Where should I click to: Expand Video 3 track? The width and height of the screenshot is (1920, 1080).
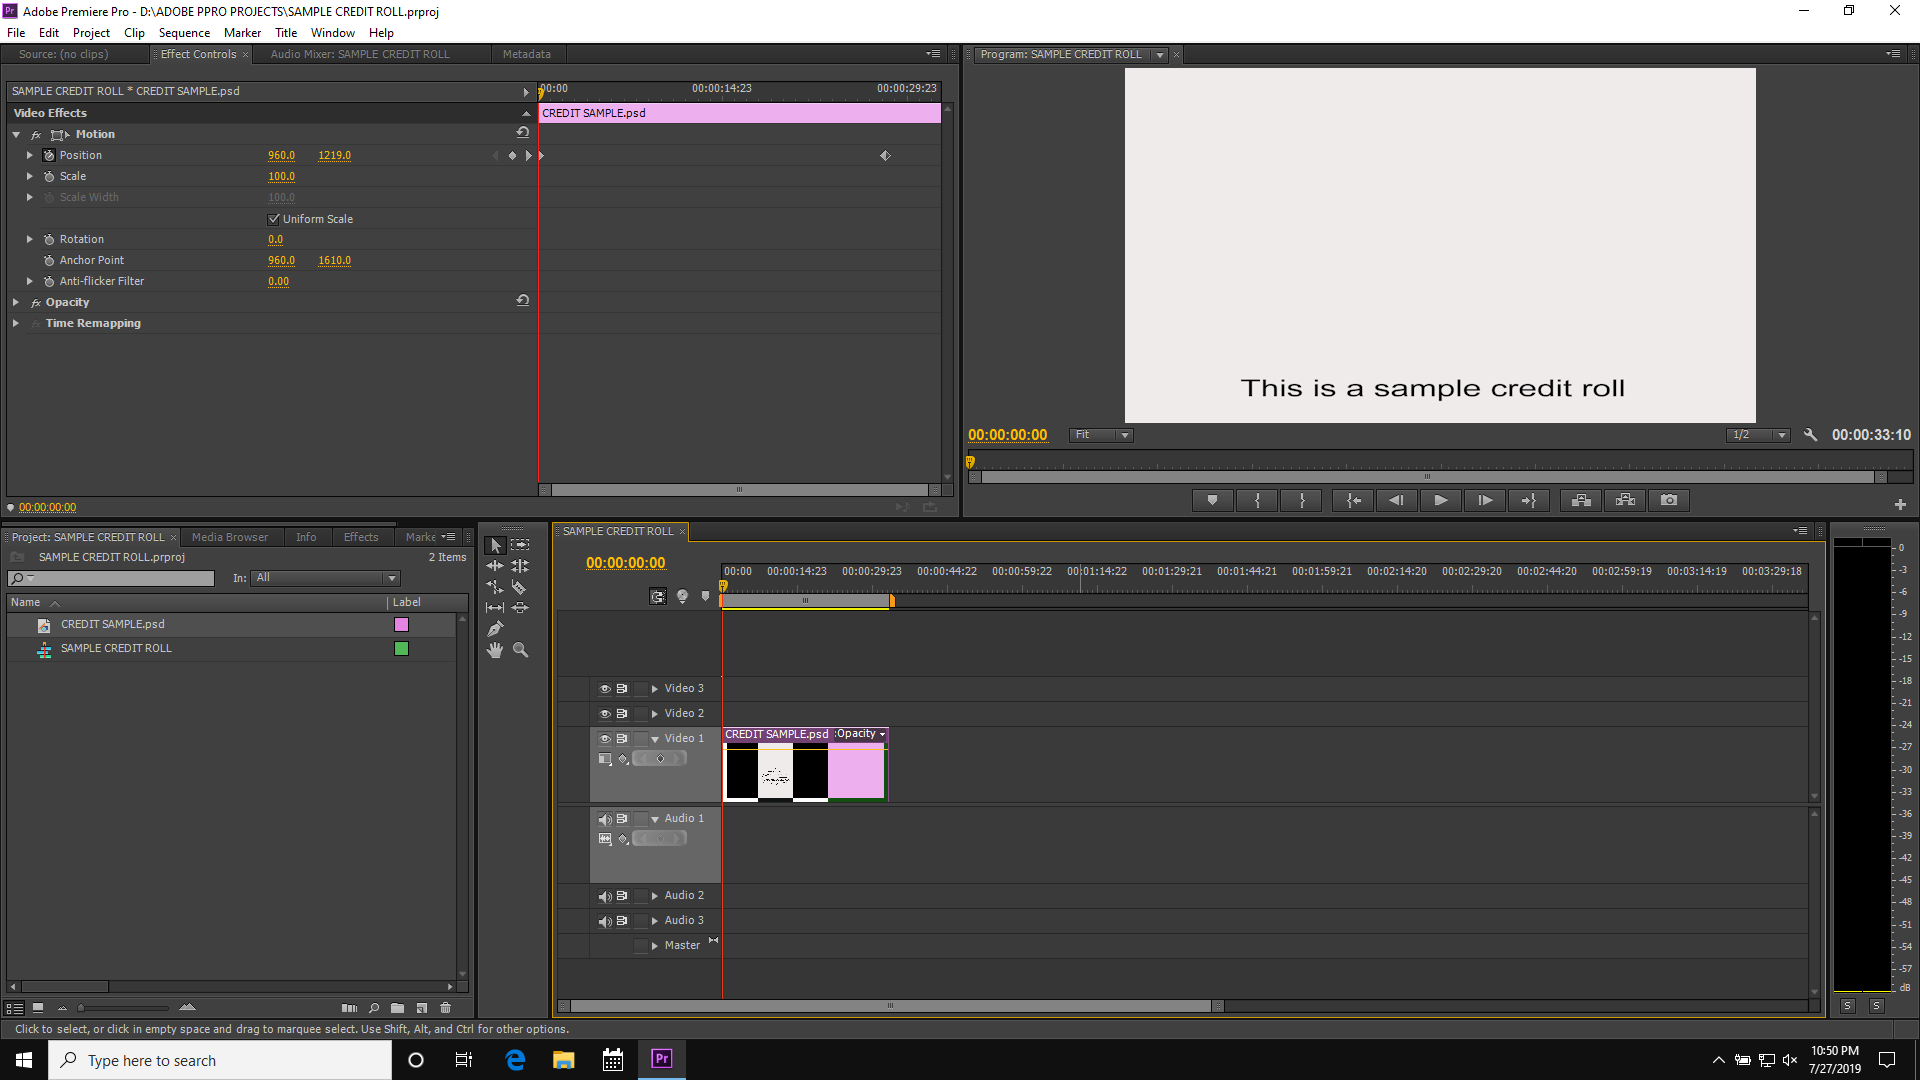pyautogui.click(x=655, y=689)
